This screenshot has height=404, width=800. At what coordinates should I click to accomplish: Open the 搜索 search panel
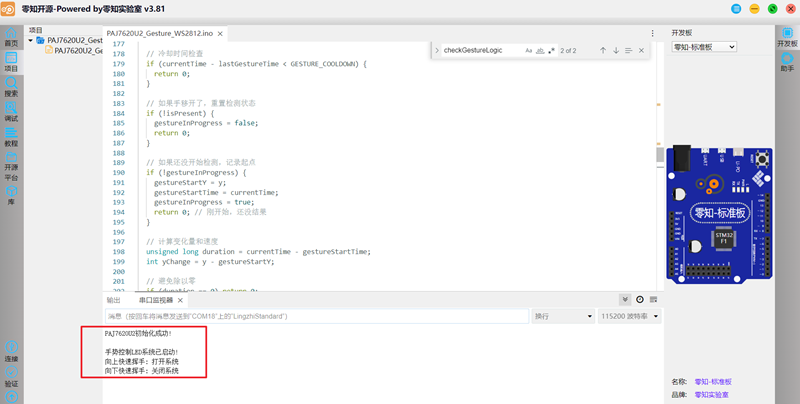[11, 87]
